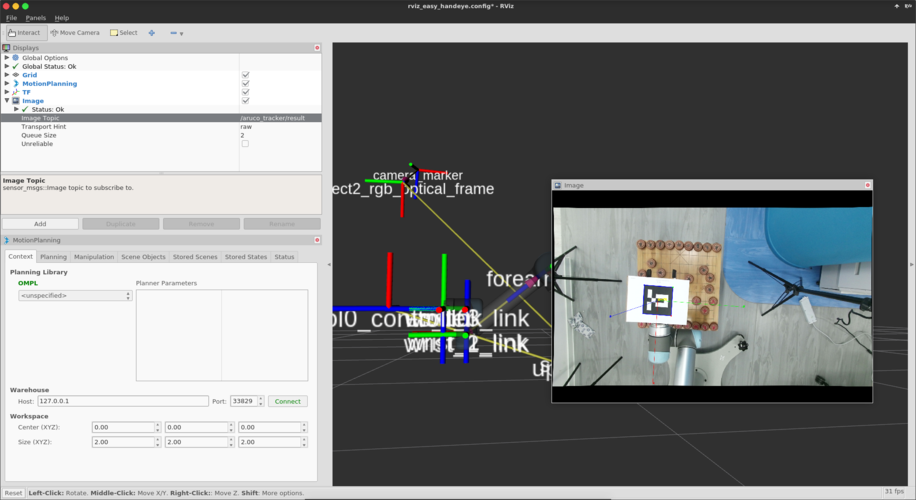Open the Panels menu
Viewport: 916px width, 500px height.
click(36, 18)
